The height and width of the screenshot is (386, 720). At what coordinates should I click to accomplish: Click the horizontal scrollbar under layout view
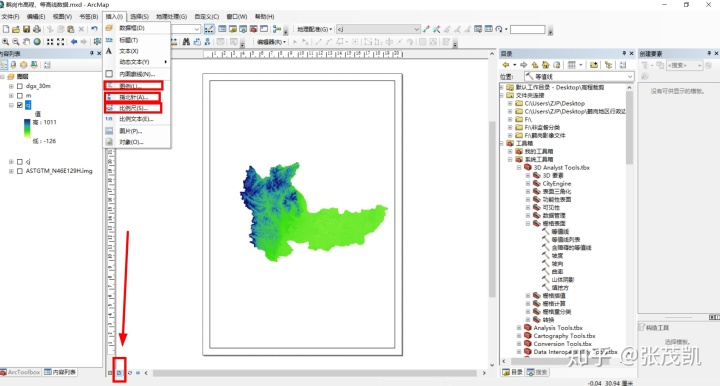pos(315,373)
